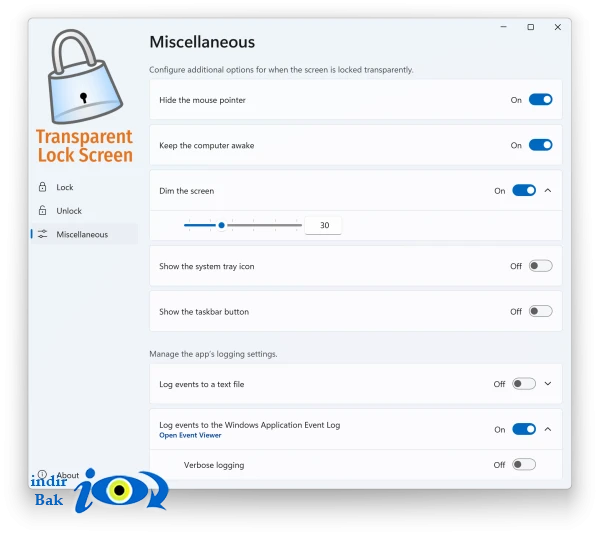Minimize the Transparent Lock Screen window
Screen dimensions: 600x536
pos(503,27)
